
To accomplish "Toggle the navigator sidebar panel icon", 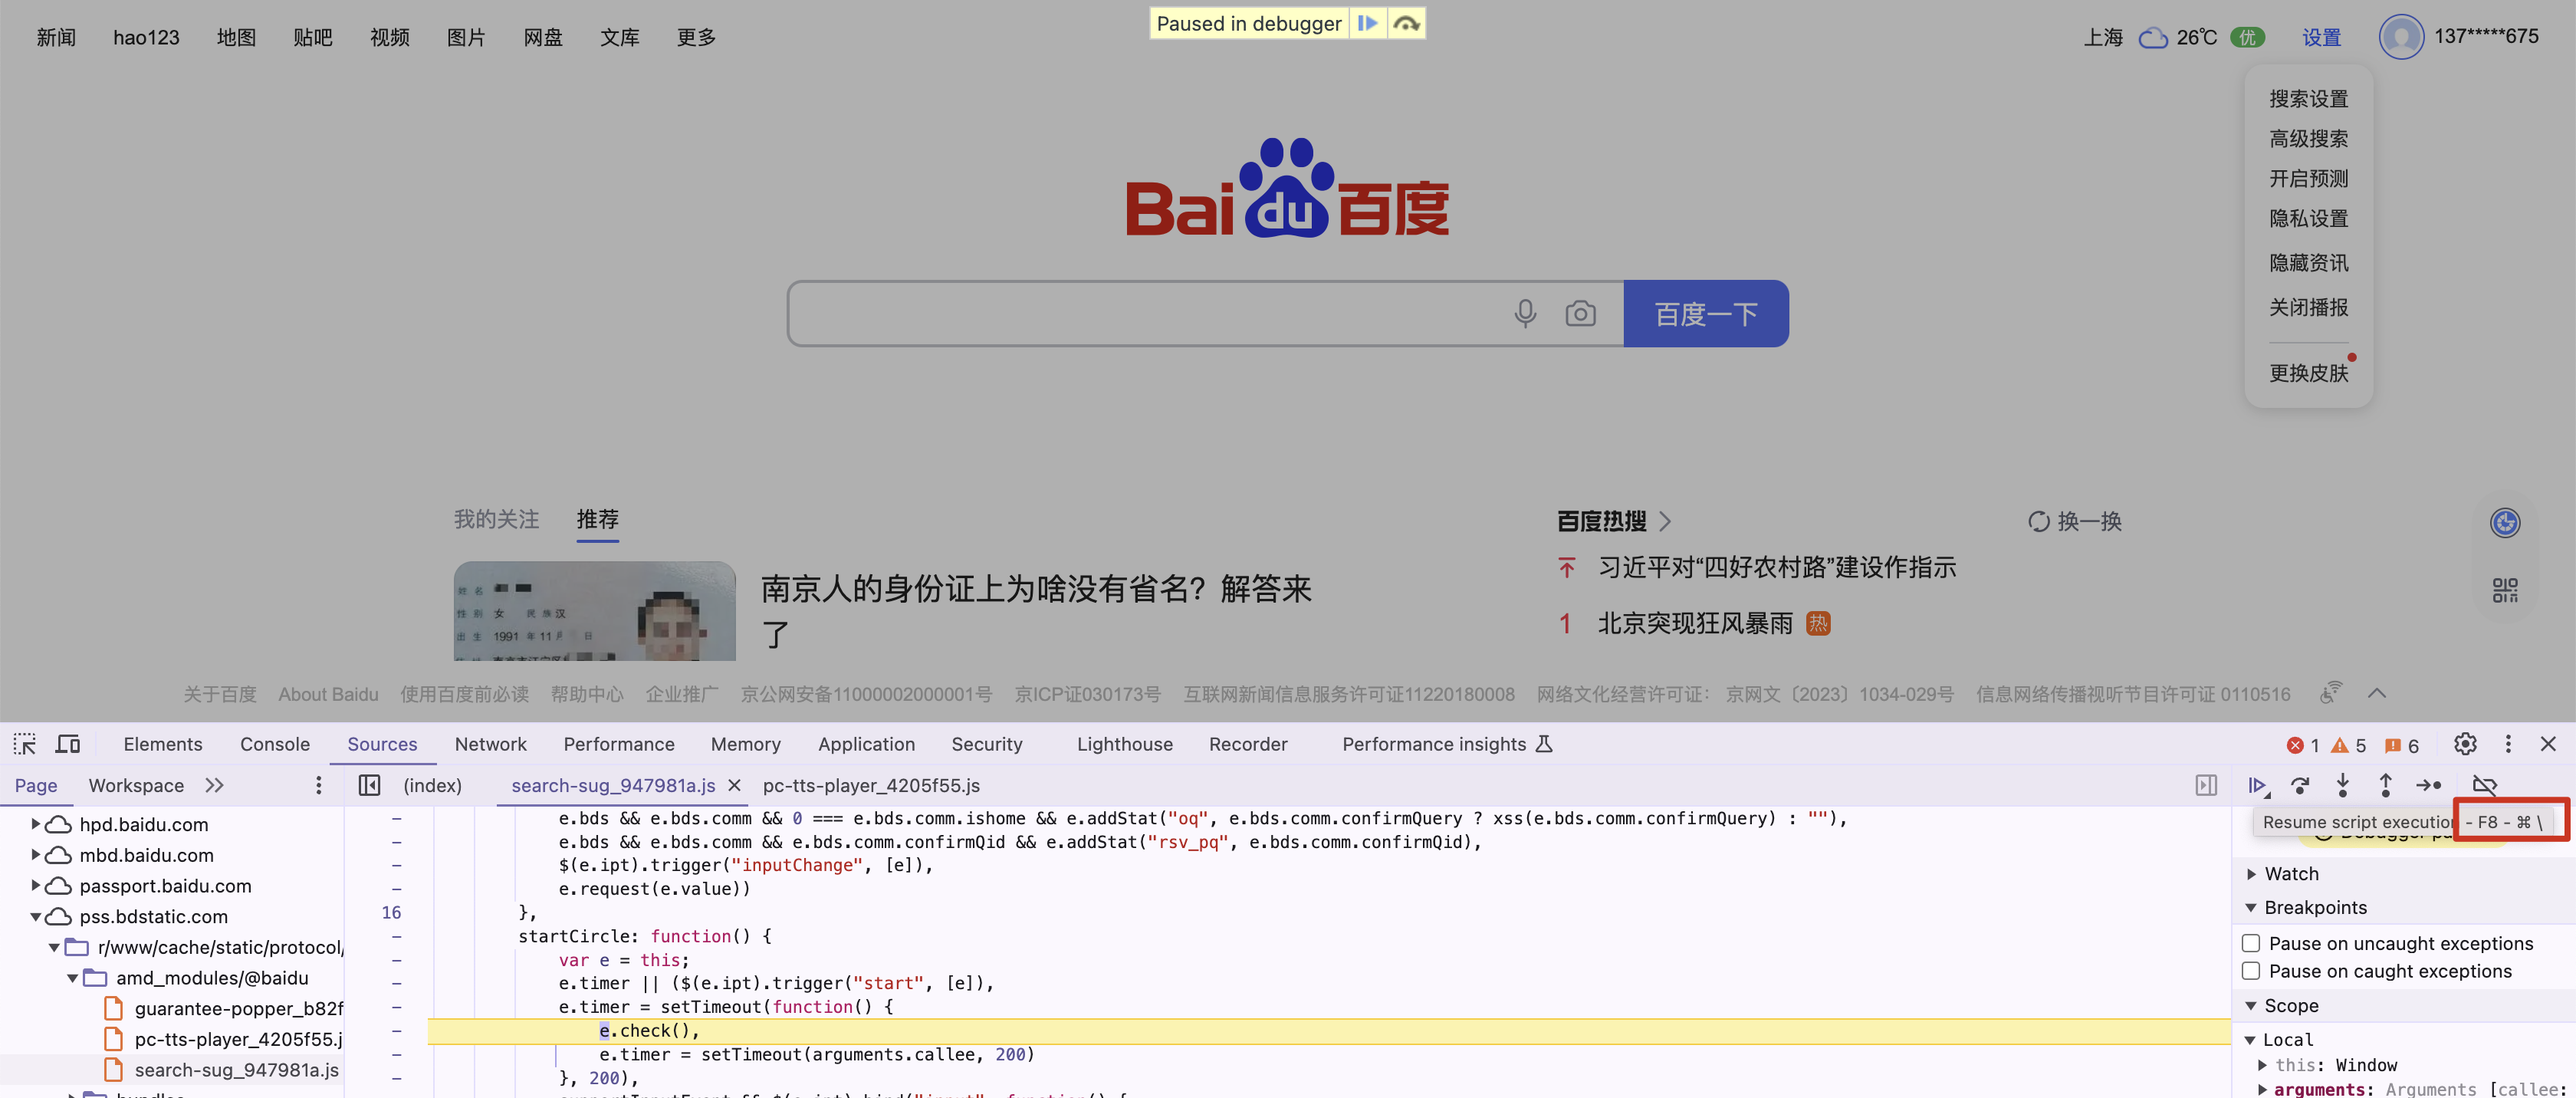I will tap(369, 786).
